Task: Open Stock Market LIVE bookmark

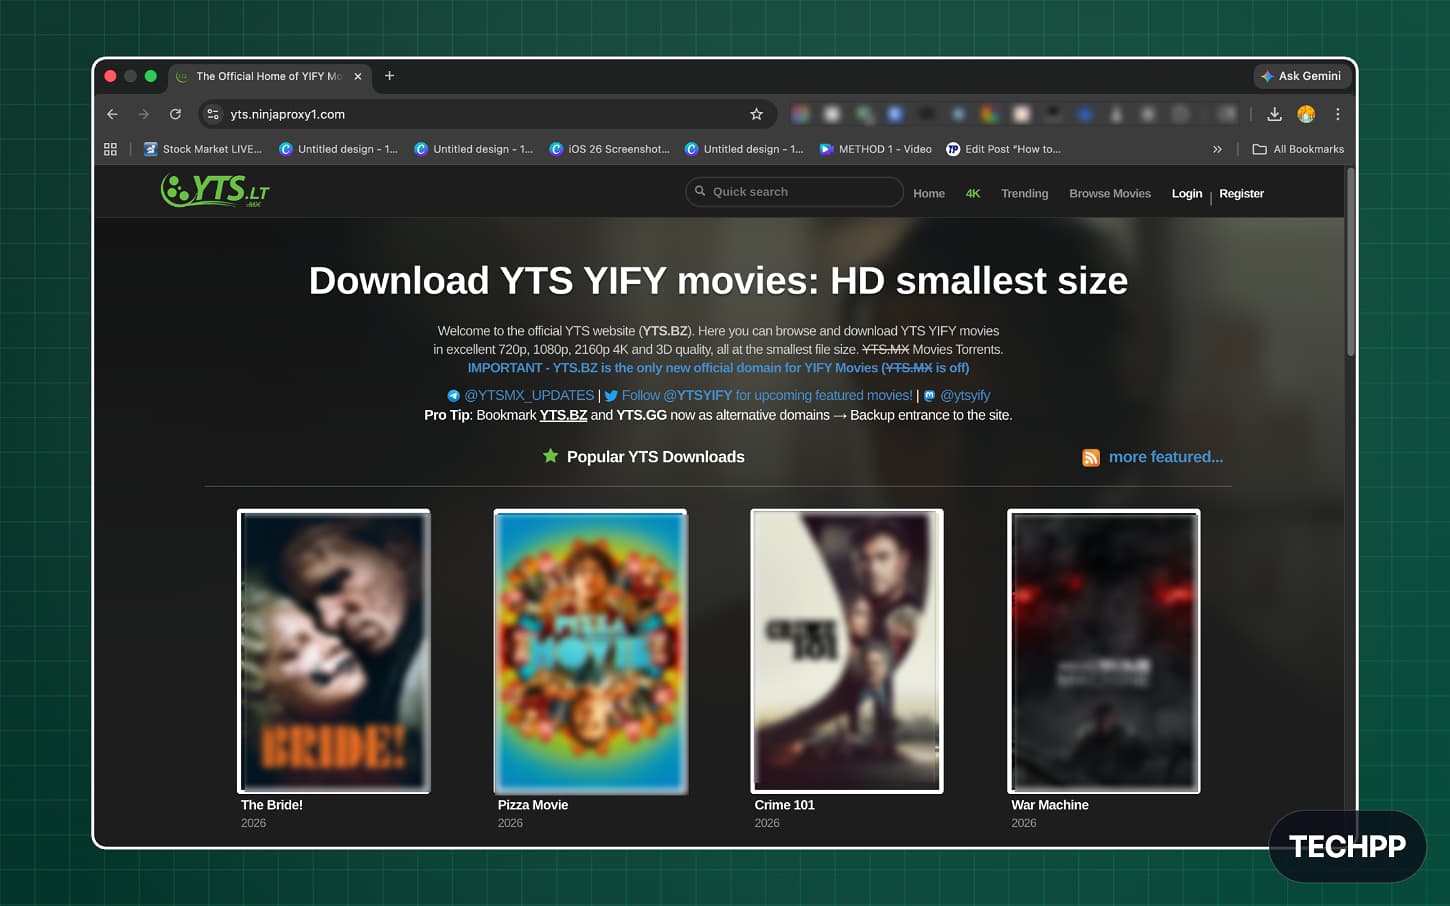Action: pyautogui.click(x=203, y=149)
